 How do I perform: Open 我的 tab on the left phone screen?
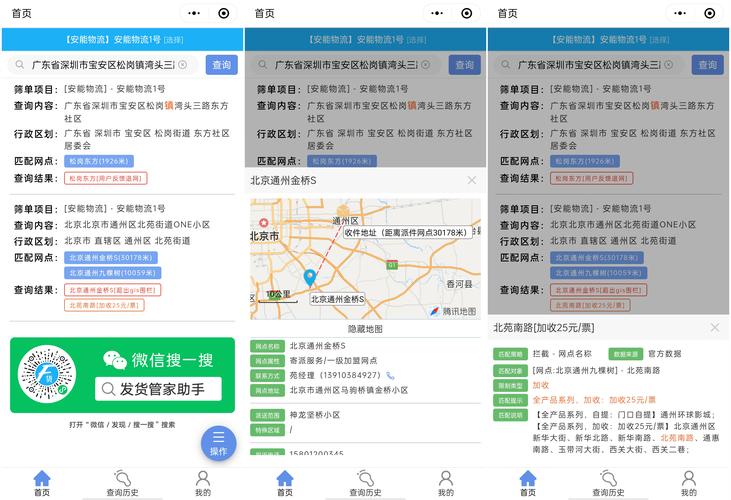click(203, 483)
